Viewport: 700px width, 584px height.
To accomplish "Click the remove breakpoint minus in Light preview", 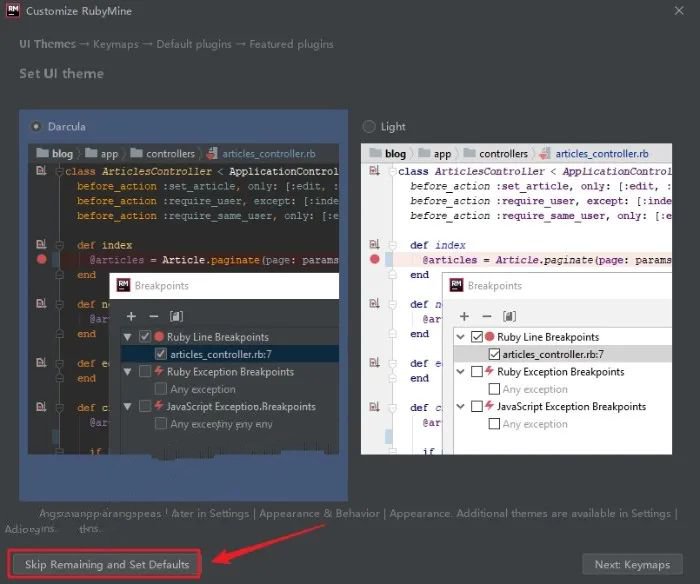I will [487, 317].
